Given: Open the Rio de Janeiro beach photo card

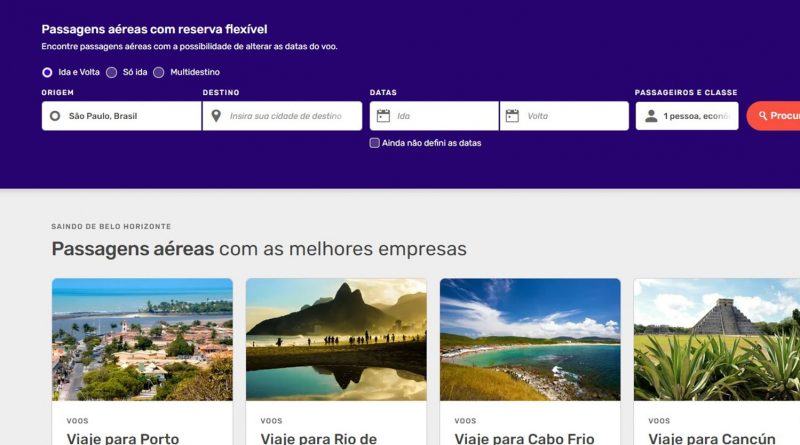Looking at the screenshot, I should [x=336, y=339].
